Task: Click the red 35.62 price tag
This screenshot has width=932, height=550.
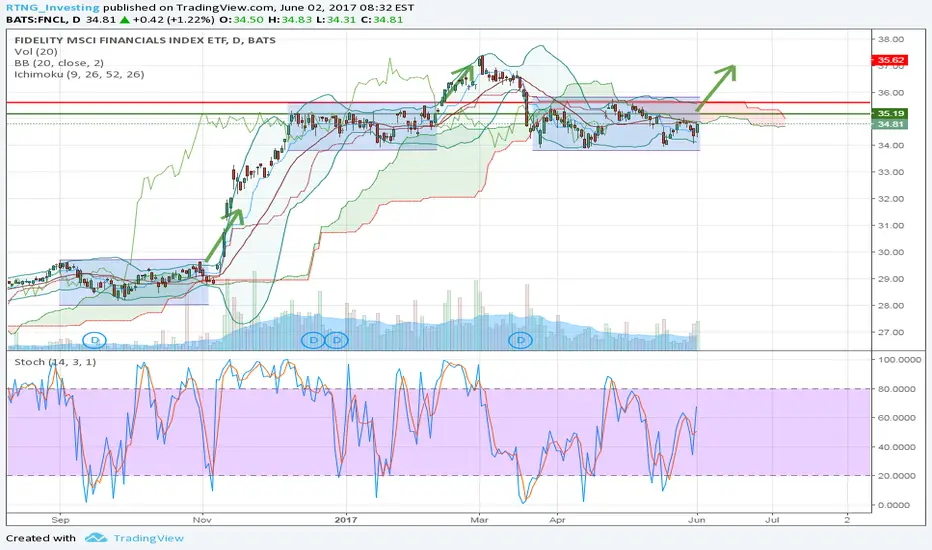Action: pyautogui.click(x=889, y=60)
